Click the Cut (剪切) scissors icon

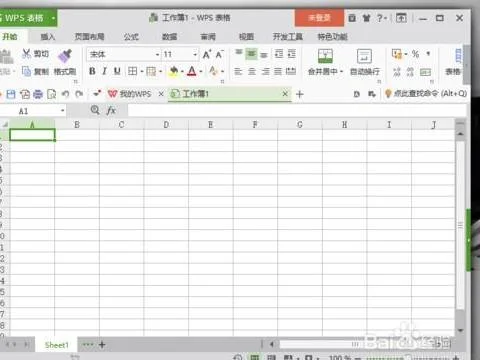[x=26, y=54]
